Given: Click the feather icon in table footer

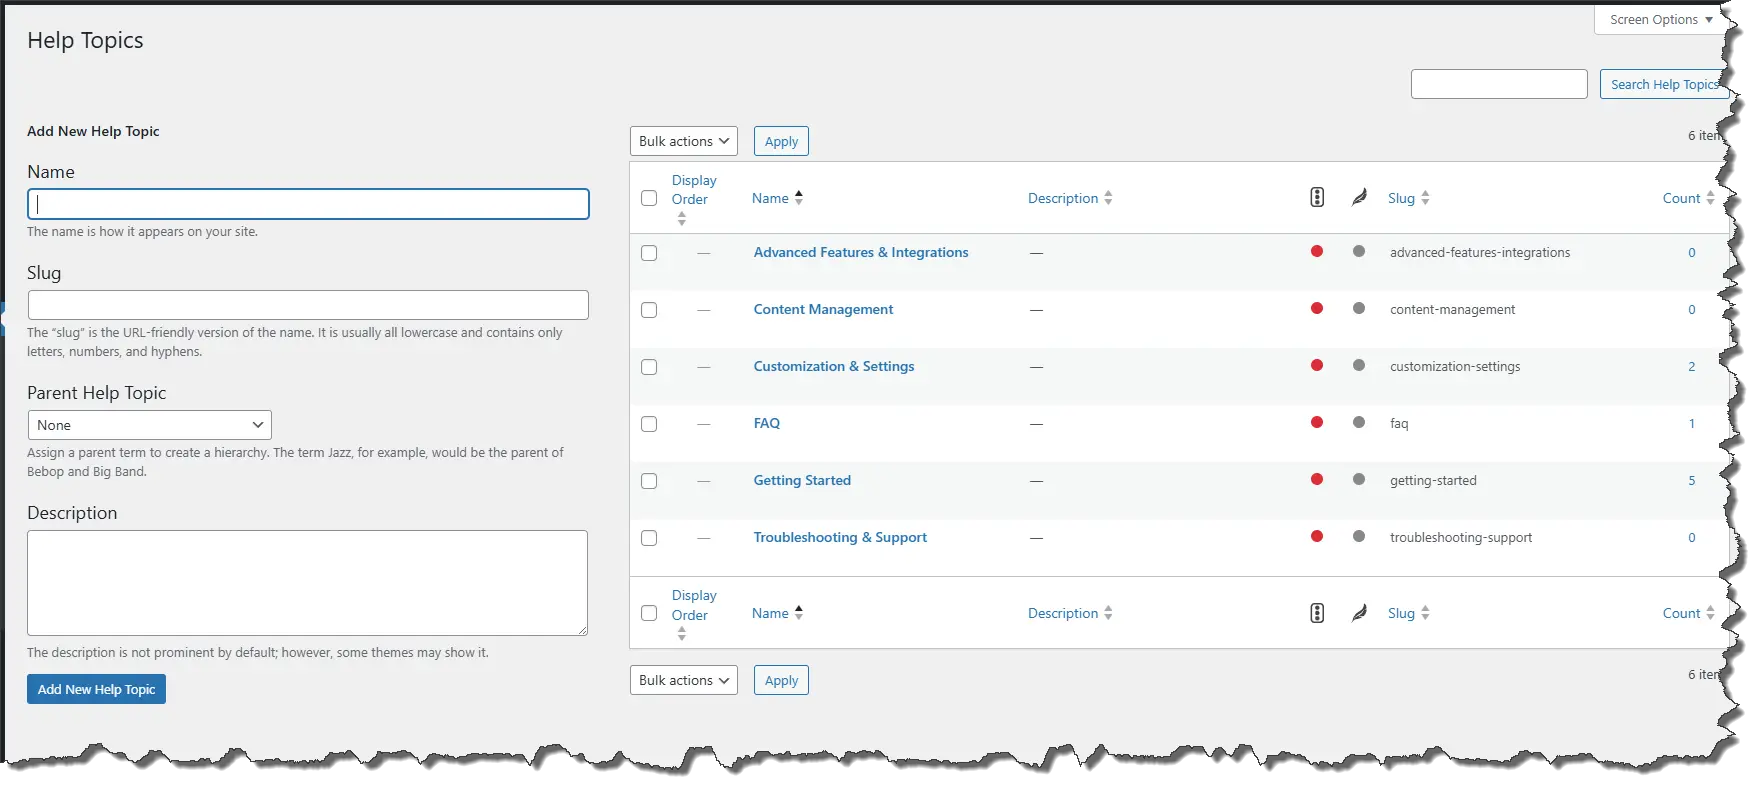Looking at the screenshot, I should [x=1359, y=613].
